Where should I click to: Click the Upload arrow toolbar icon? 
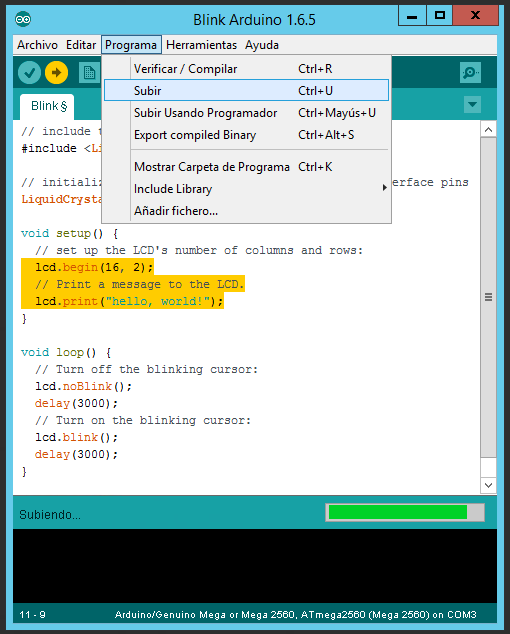(56, 73)
